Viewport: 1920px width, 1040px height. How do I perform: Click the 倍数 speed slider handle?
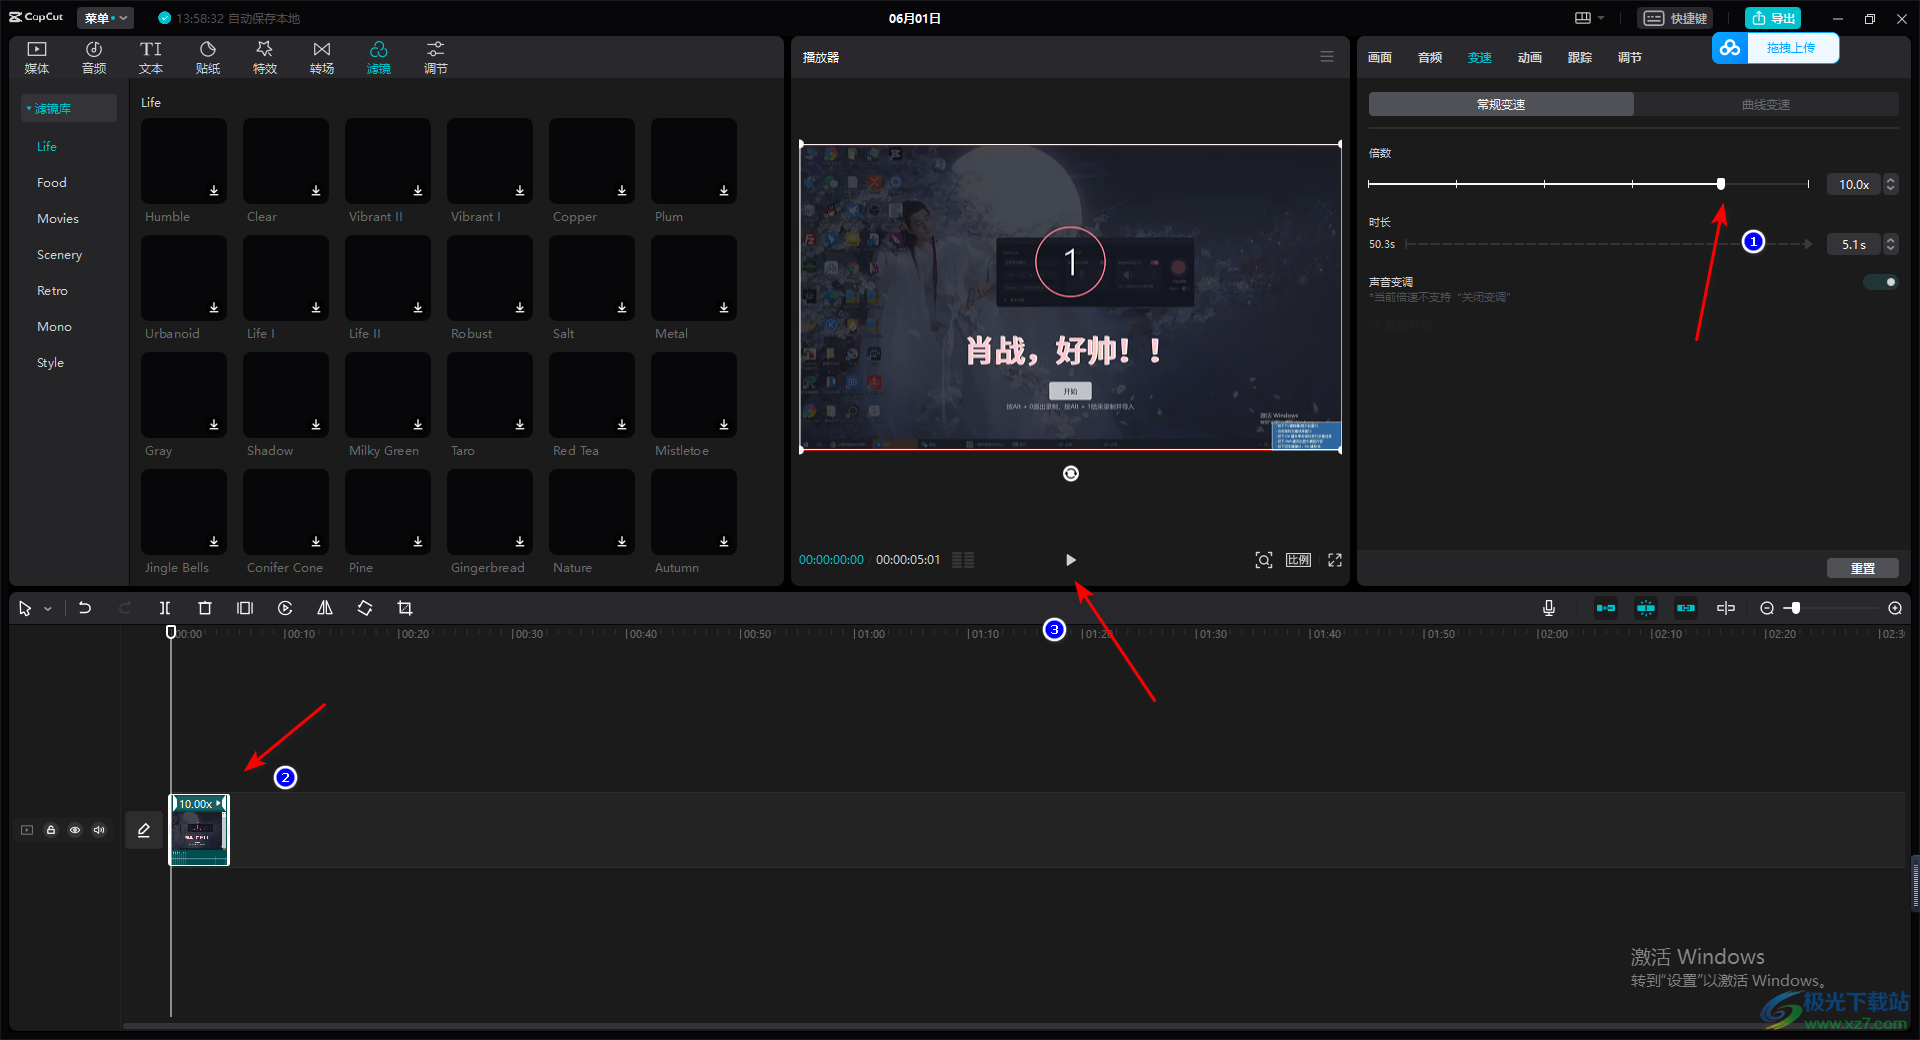(x=1721, y=184)
